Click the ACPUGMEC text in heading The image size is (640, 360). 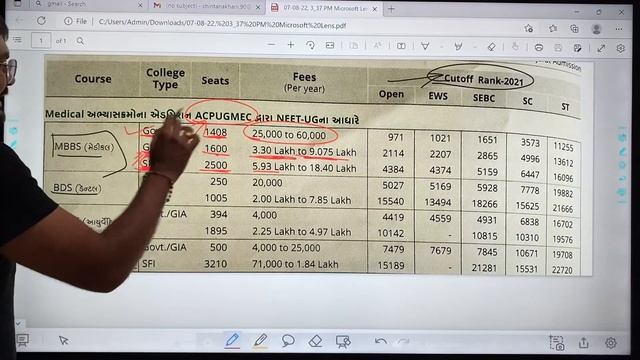[223, 117]
